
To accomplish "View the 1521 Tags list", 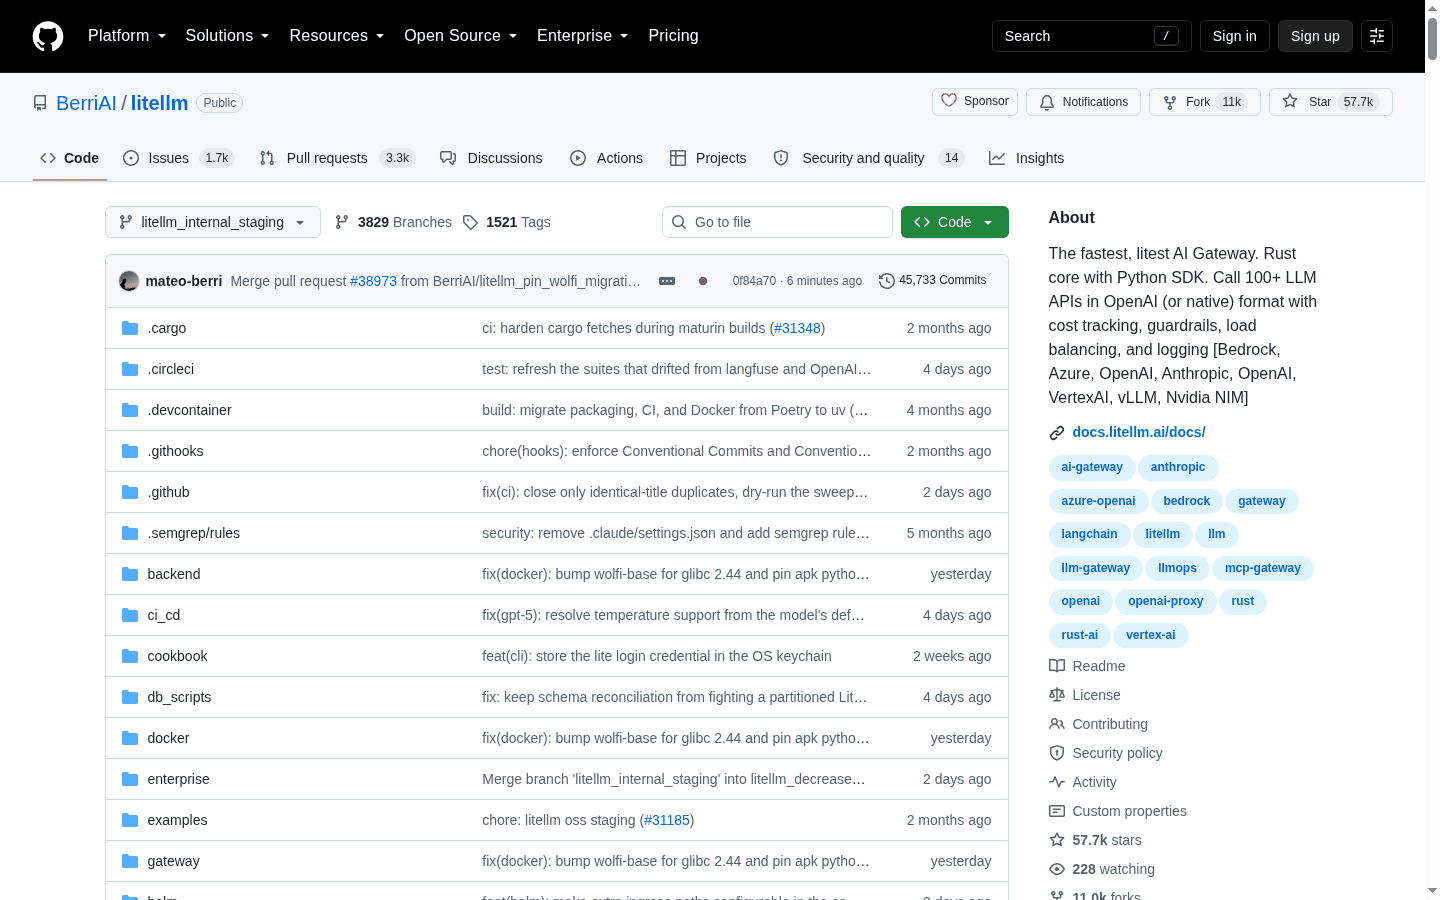I will pyautogui.click(x=507, y=222).
